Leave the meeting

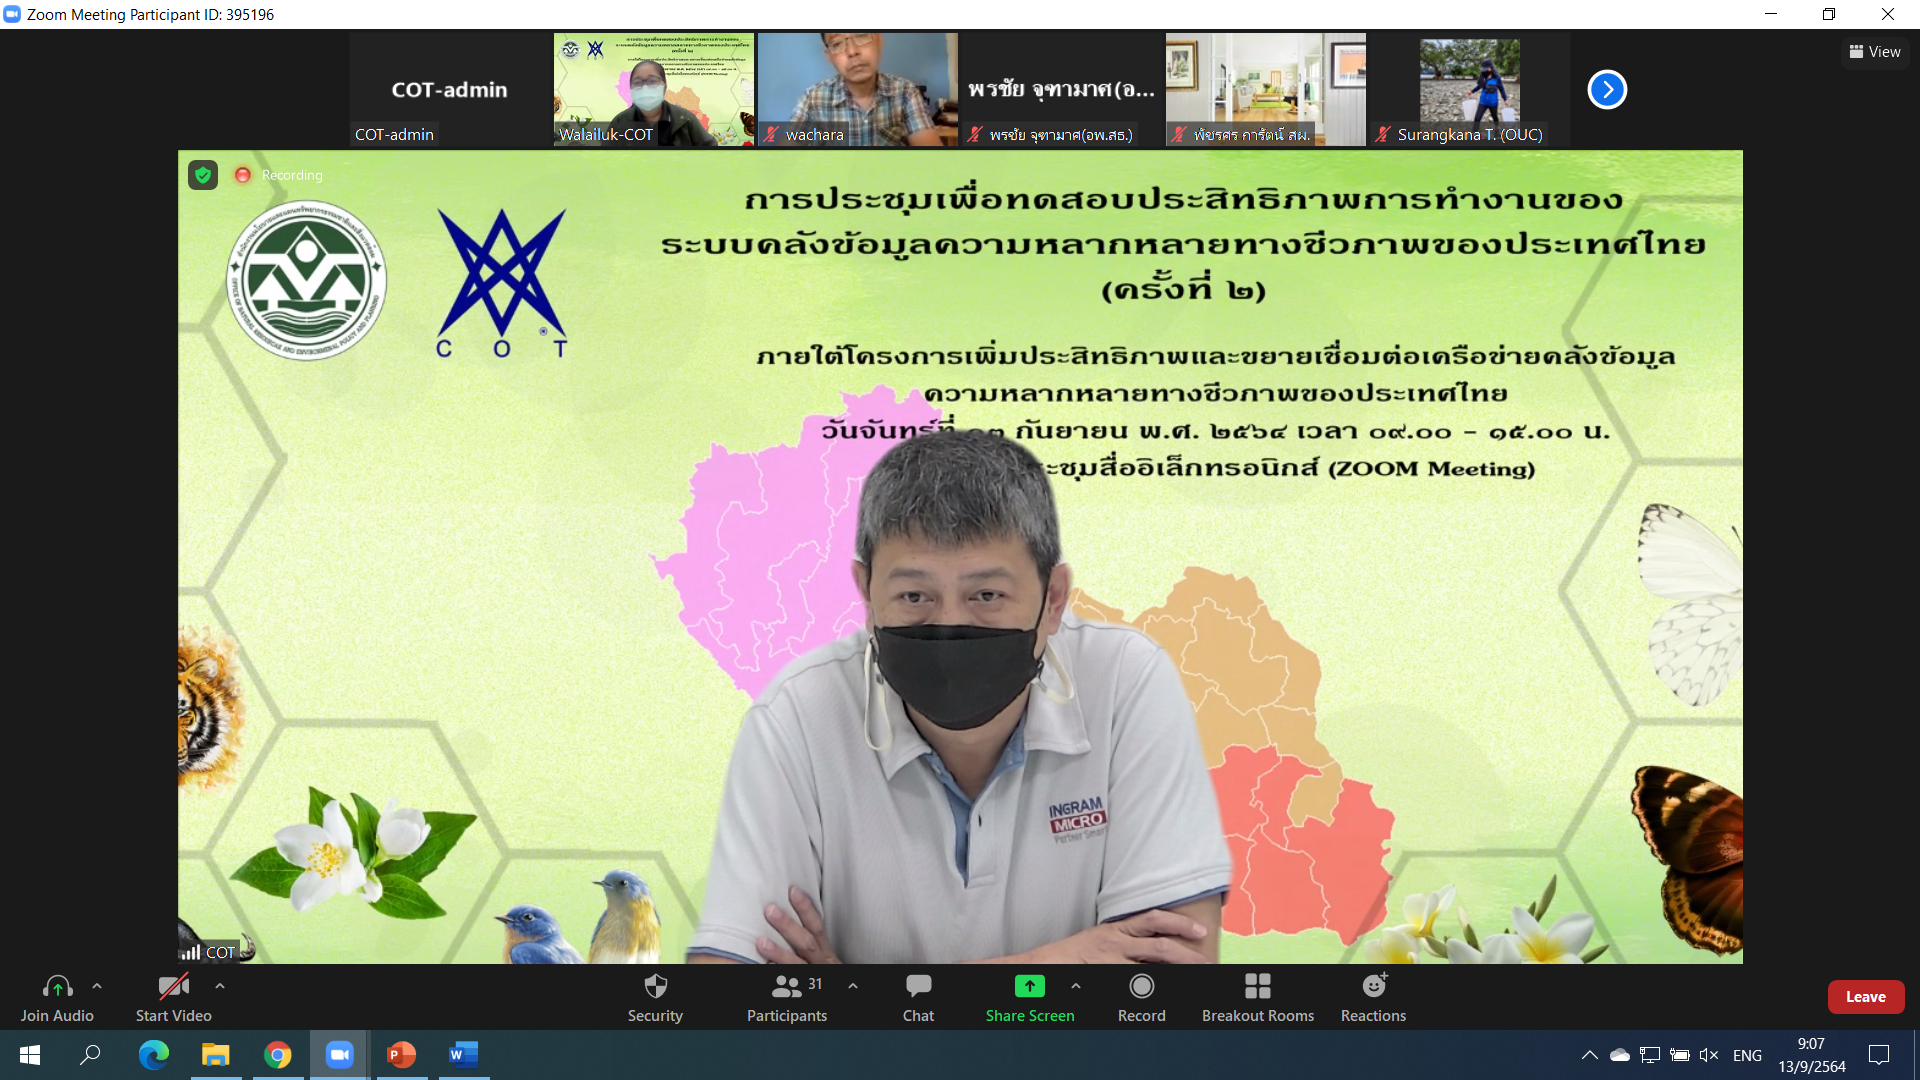coord(1865,997)
